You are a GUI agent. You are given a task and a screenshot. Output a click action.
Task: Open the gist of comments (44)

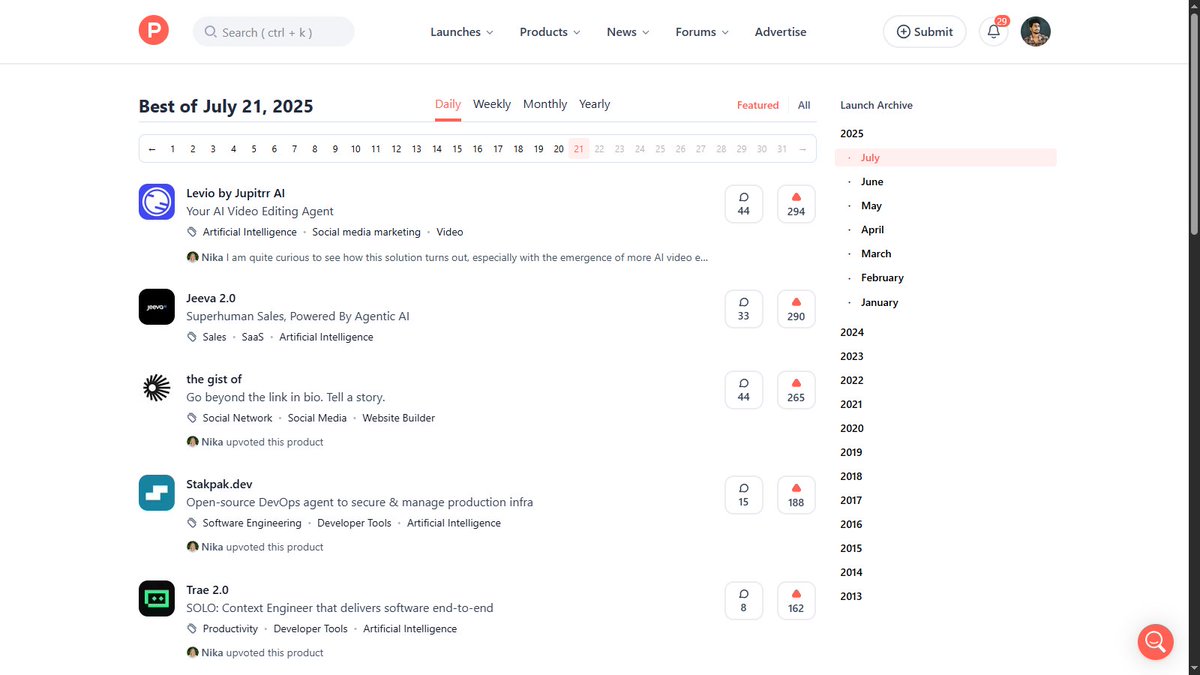(x=743, y=389)
